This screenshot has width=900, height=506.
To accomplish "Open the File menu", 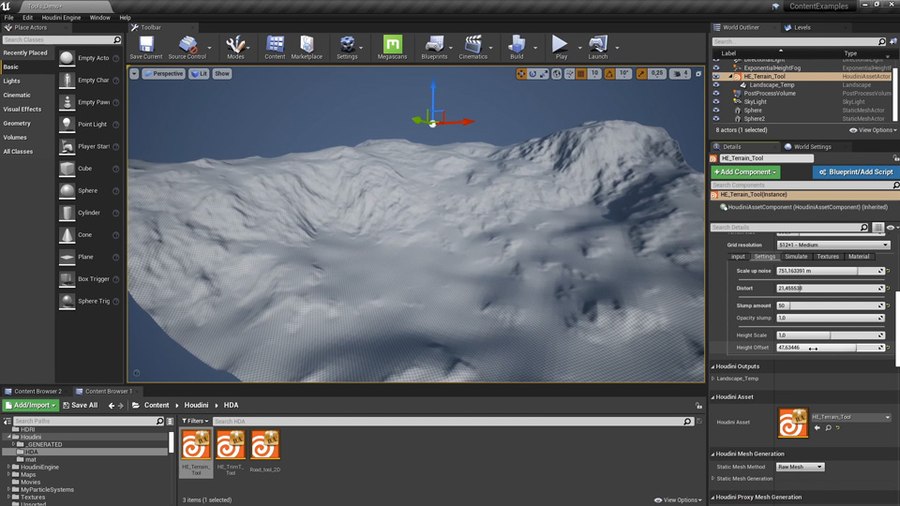I will click(x=9, y=18).
